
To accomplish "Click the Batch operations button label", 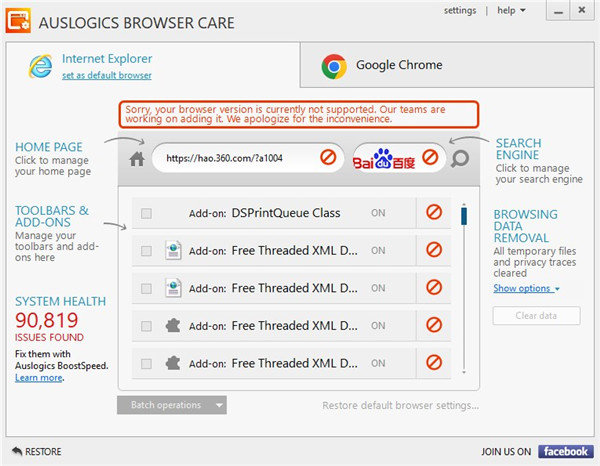I will pyautogui.click(x=166, y=405).
